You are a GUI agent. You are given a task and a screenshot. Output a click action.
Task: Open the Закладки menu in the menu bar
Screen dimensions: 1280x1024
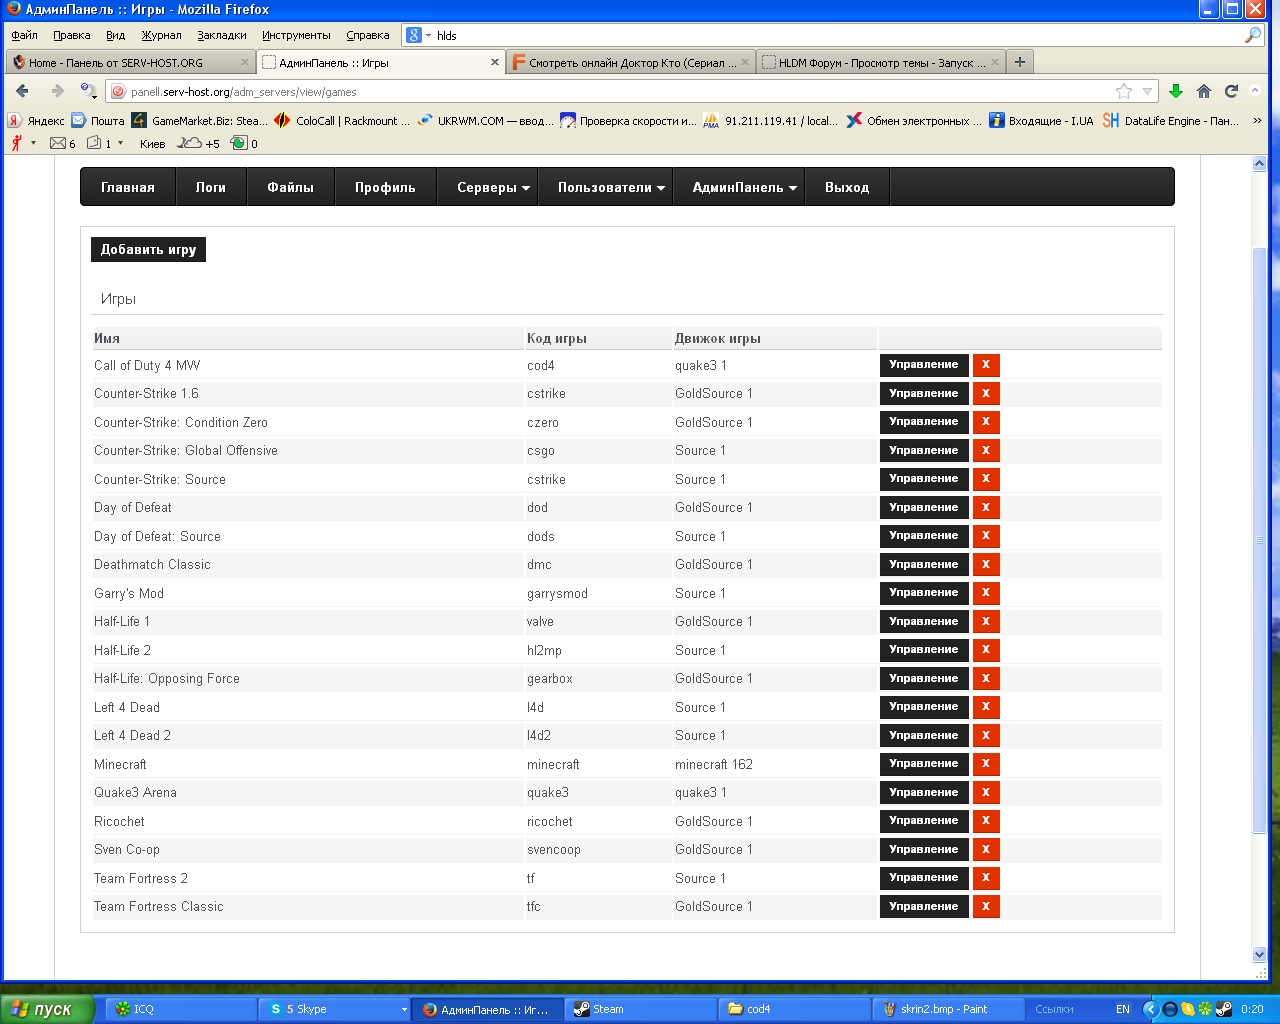[x=221, y=35]
